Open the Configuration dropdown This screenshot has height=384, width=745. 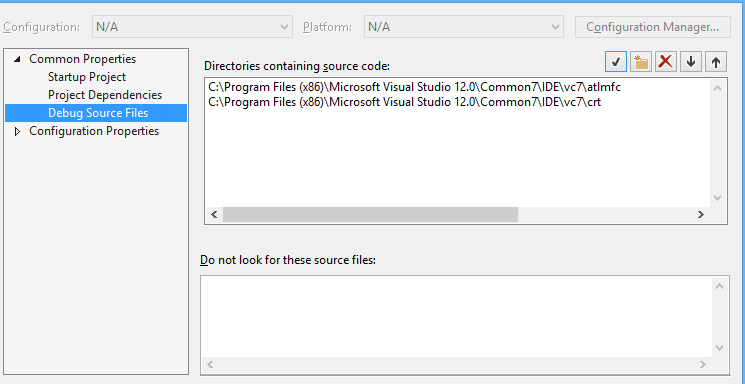[x=192, y=27]
